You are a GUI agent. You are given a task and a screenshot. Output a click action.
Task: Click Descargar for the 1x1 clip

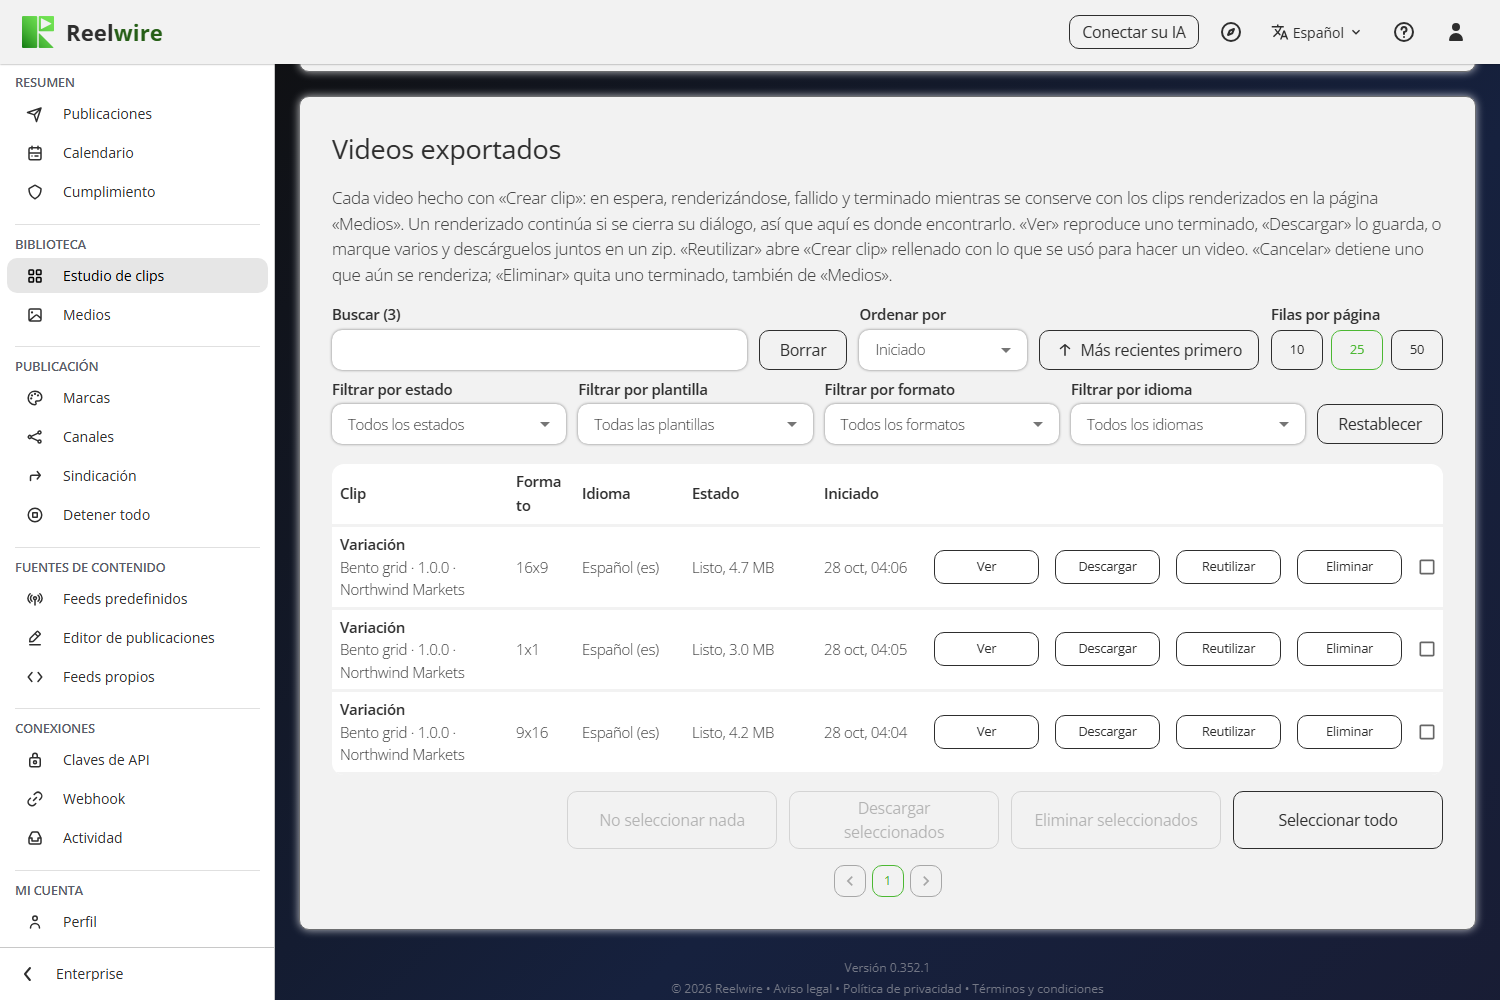click(1107, 649)
